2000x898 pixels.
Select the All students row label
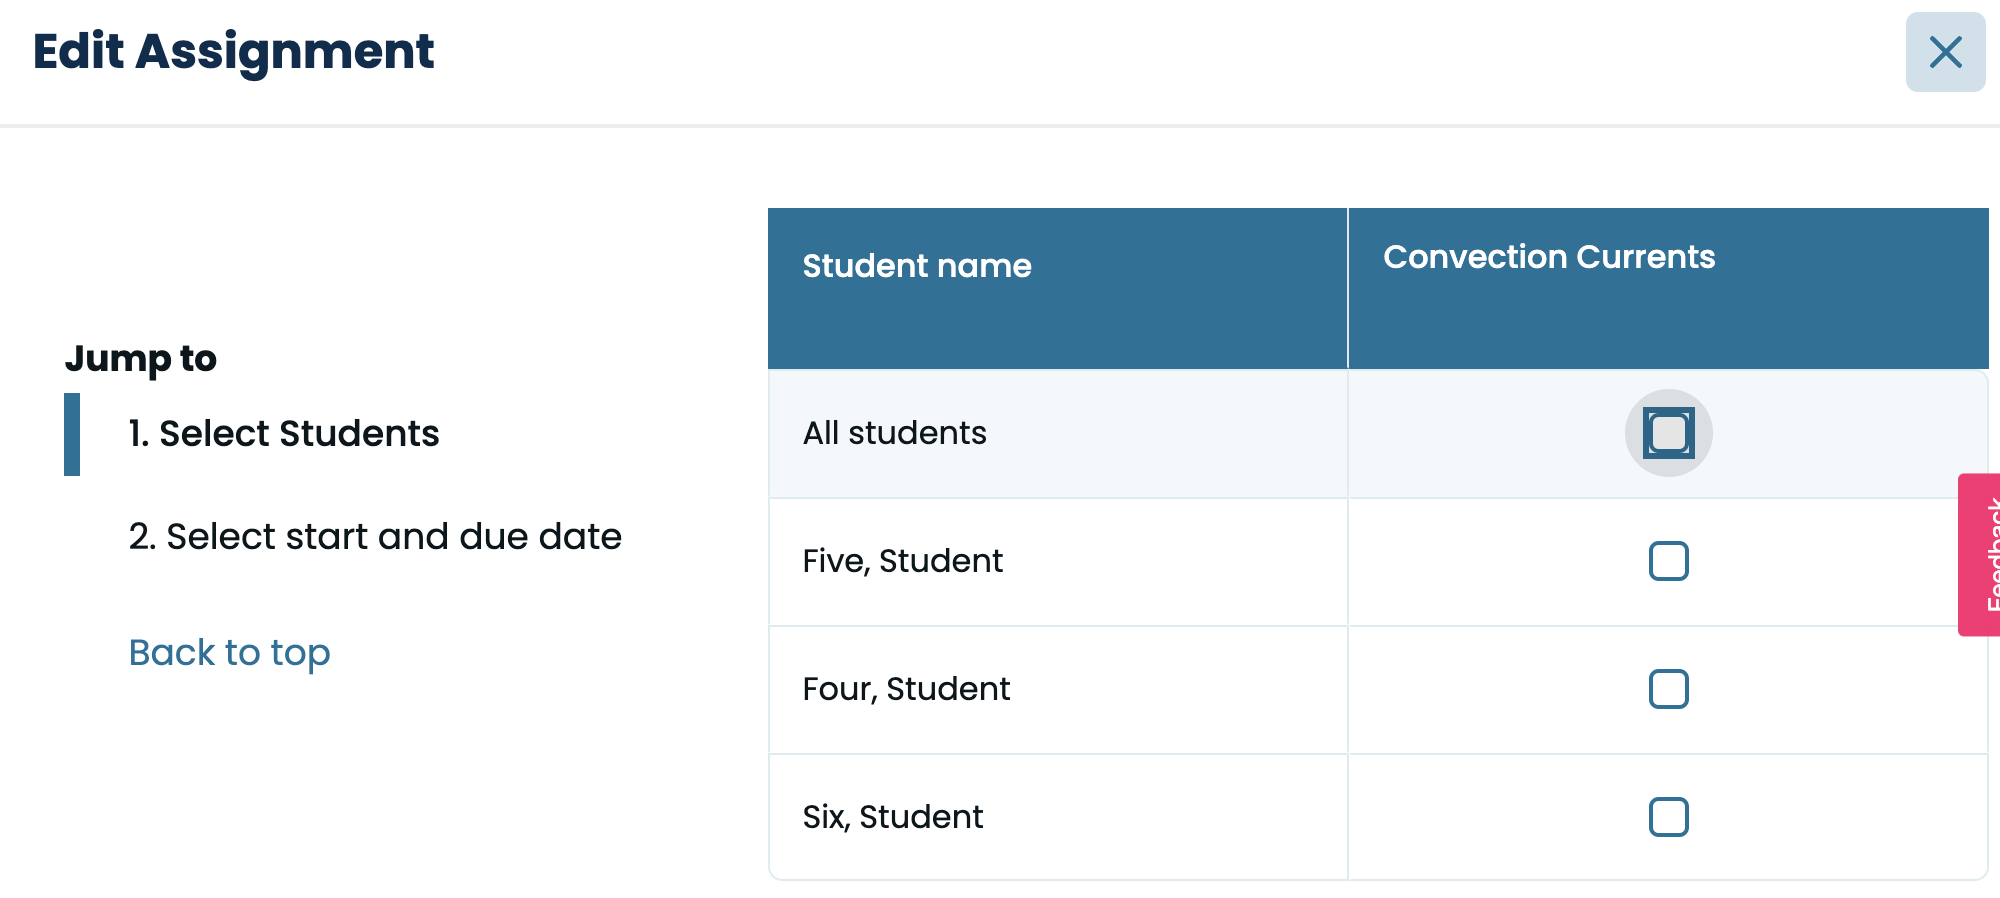895,433
